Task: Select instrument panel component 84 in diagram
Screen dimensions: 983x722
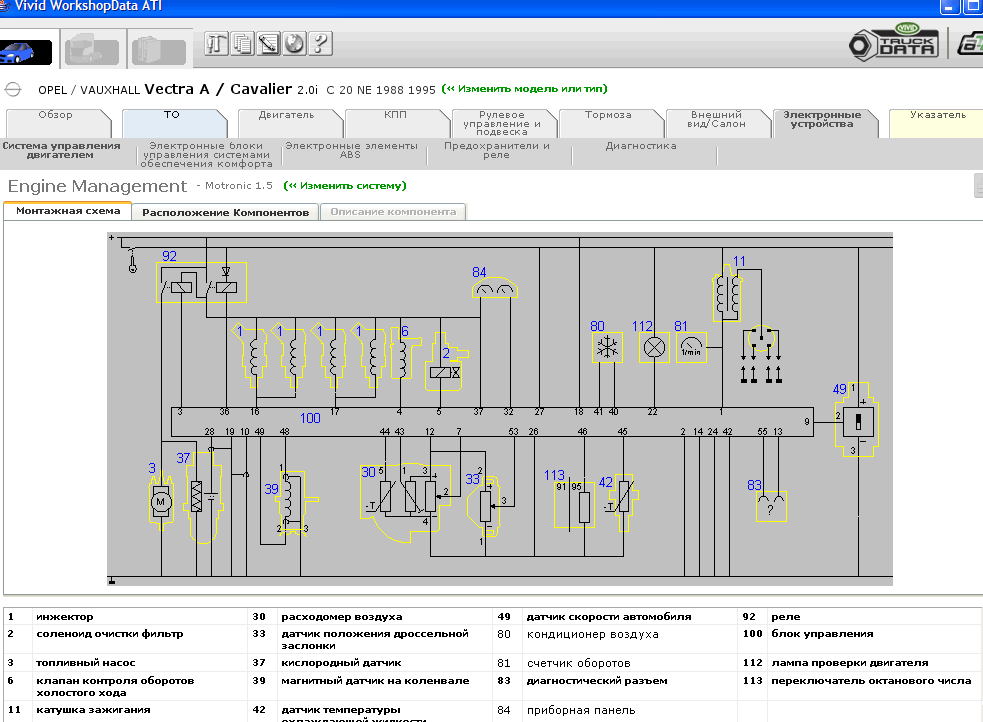Action: point(495,288)
